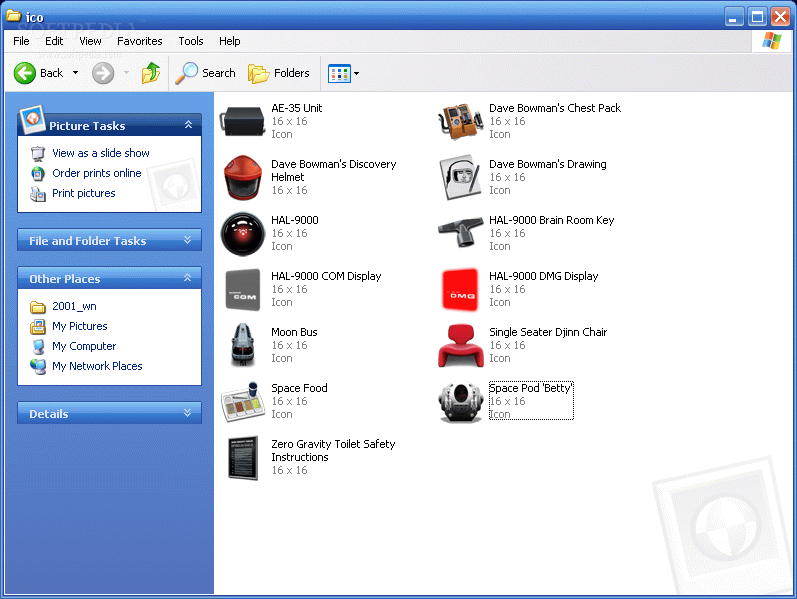Click the green Back arrow button
797x599 pixels.
pos(24,73)
